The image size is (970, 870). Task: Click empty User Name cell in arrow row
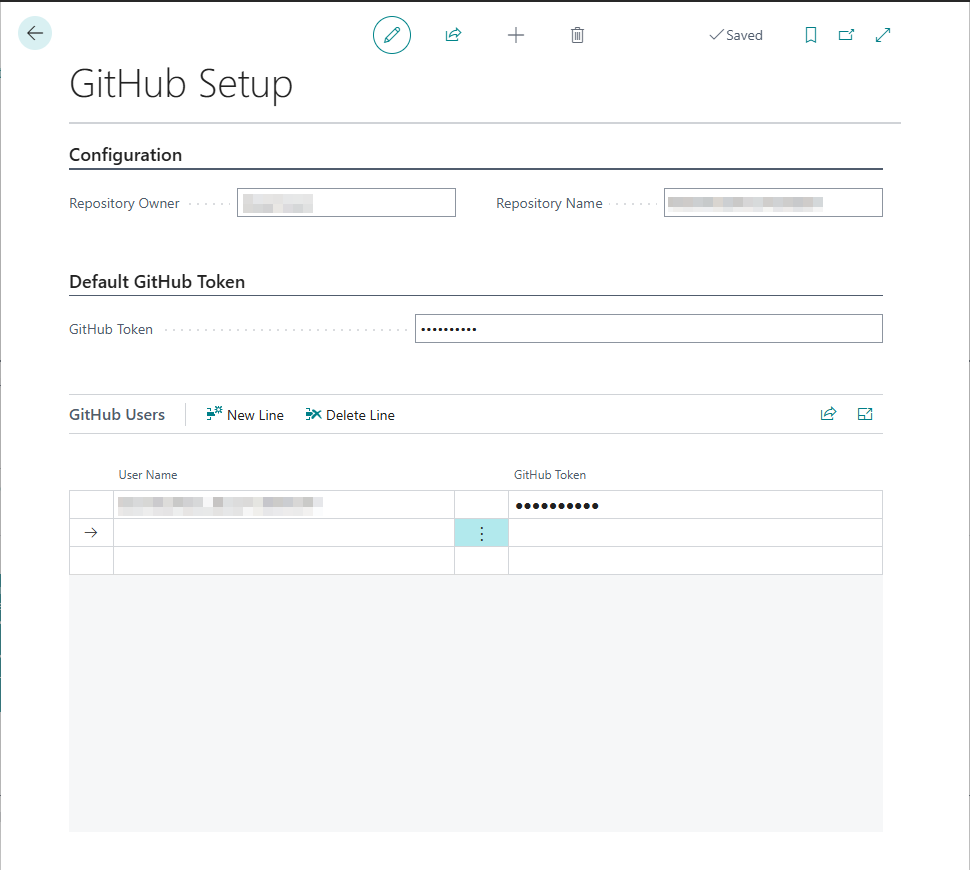[284, 533]
